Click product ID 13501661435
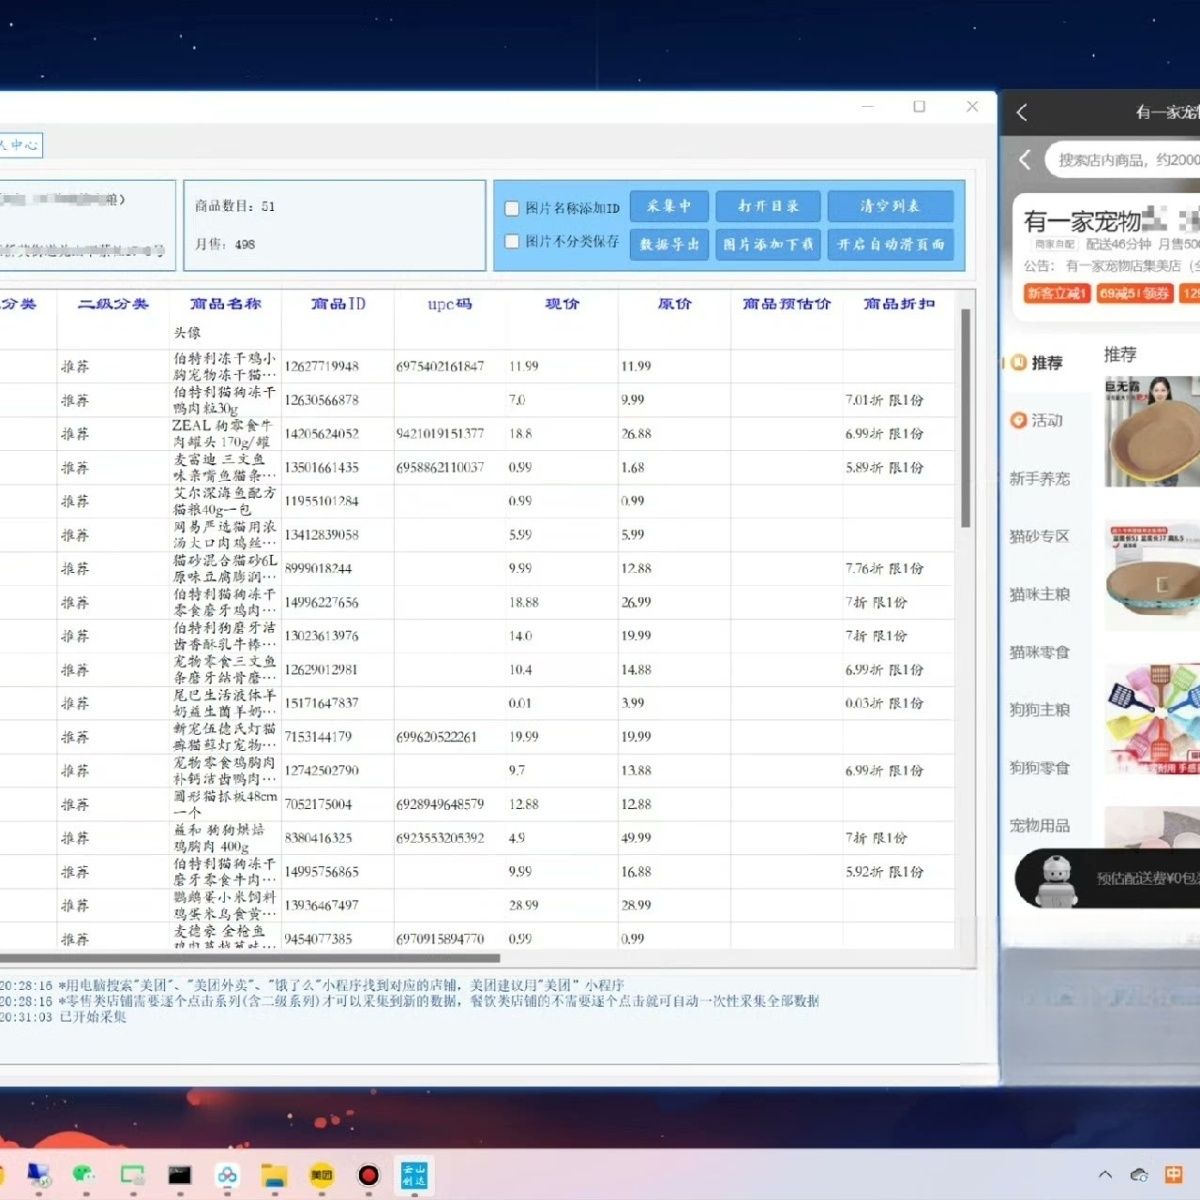This screenshot has width=1200, height=1200. (x=321, y=468)
